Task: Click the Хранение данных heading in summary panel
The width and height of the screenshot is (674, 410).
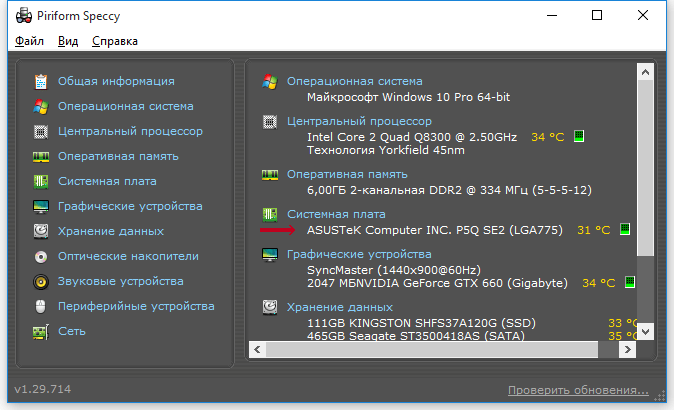Action: point(340,306)
